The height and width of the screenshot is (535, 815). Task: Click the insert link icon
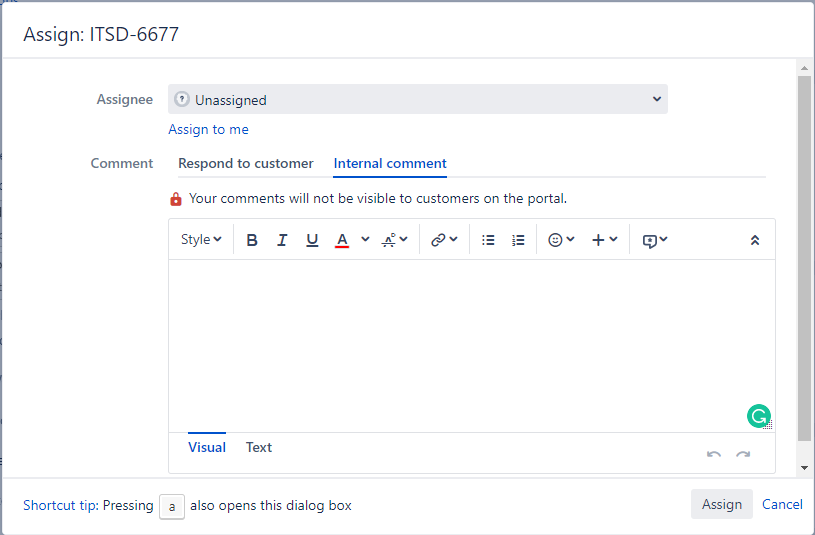coord(438,240)
